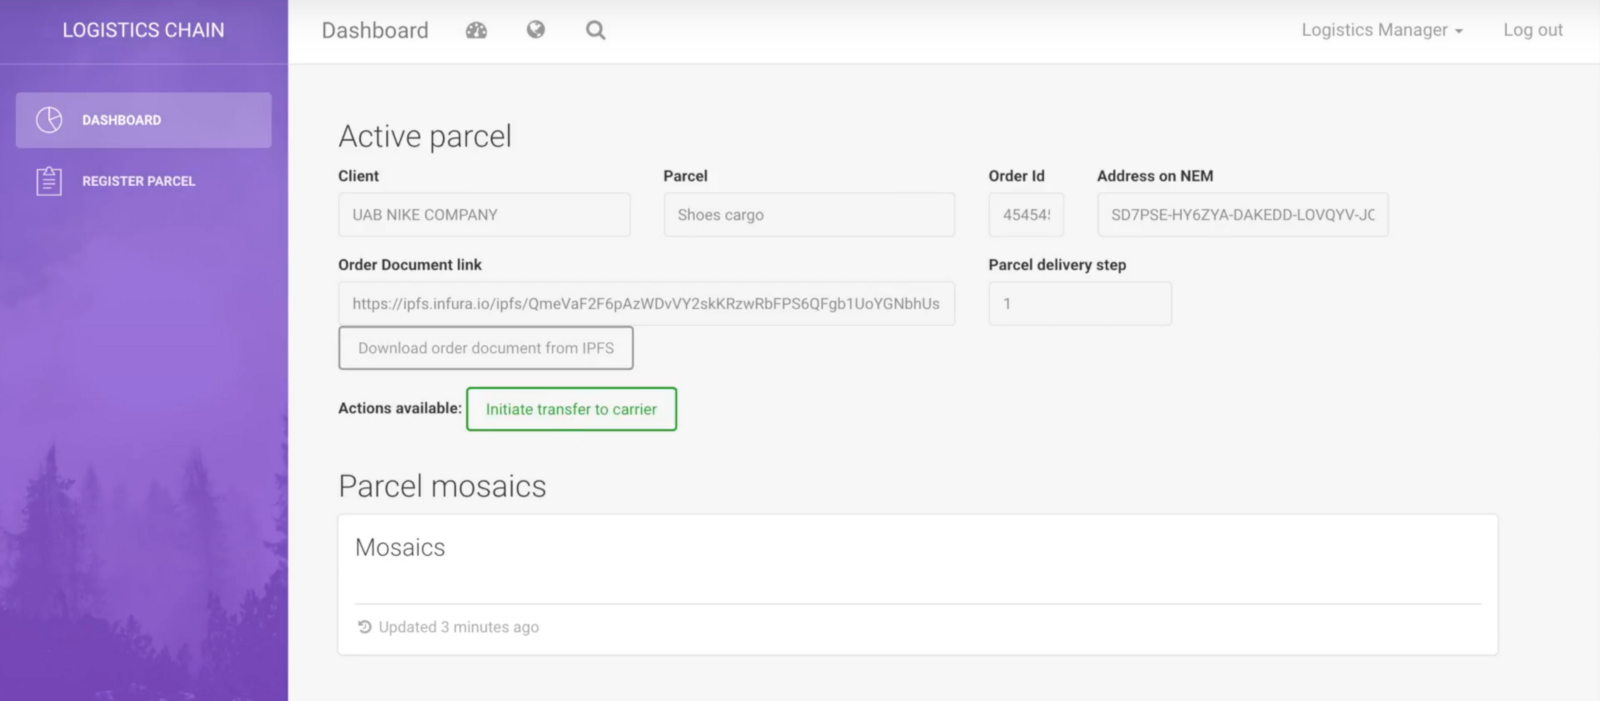Image resolution: width=1600 pixels, height=701 pixels.
Task: Click the history icon next to Updated
Action: click(x=365, y=627)
